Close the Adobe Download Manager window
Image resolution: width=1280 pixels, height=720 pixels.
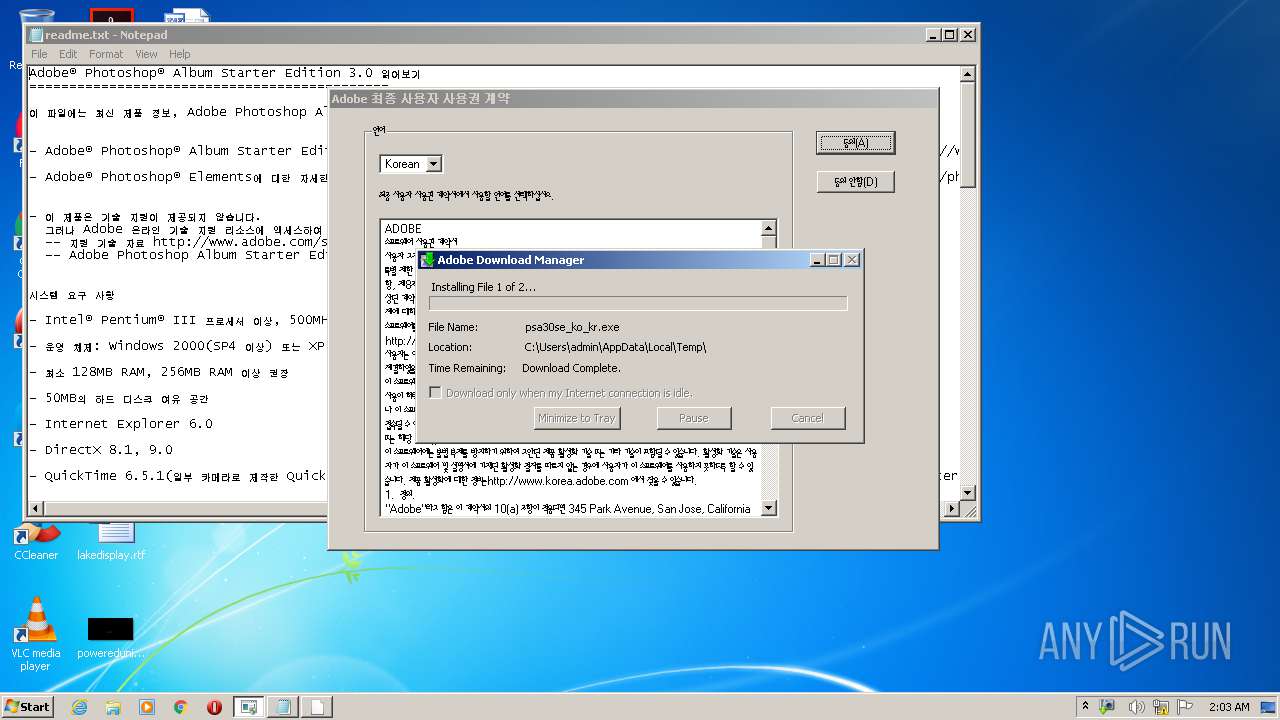click(852, 260)
